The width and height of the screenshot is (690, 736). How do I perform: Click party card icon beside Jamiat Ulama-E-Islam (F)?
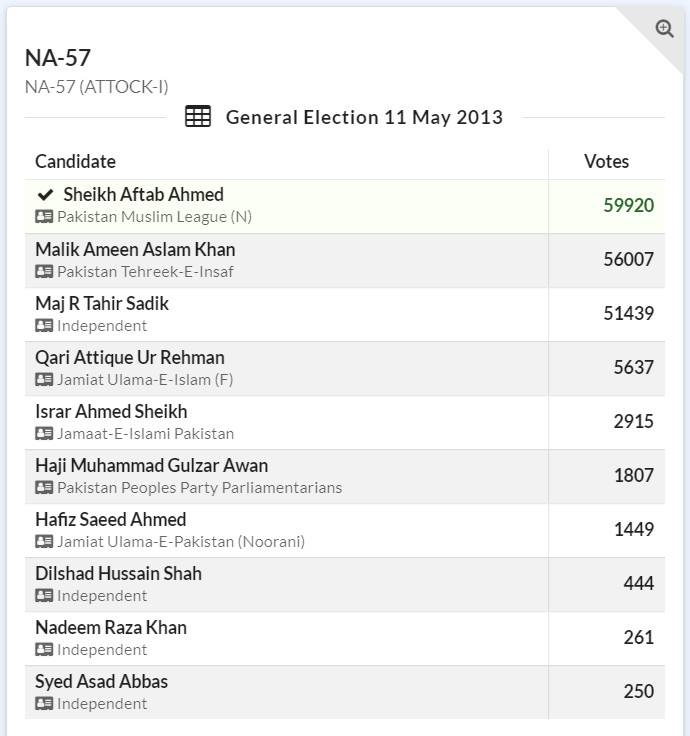44,379
